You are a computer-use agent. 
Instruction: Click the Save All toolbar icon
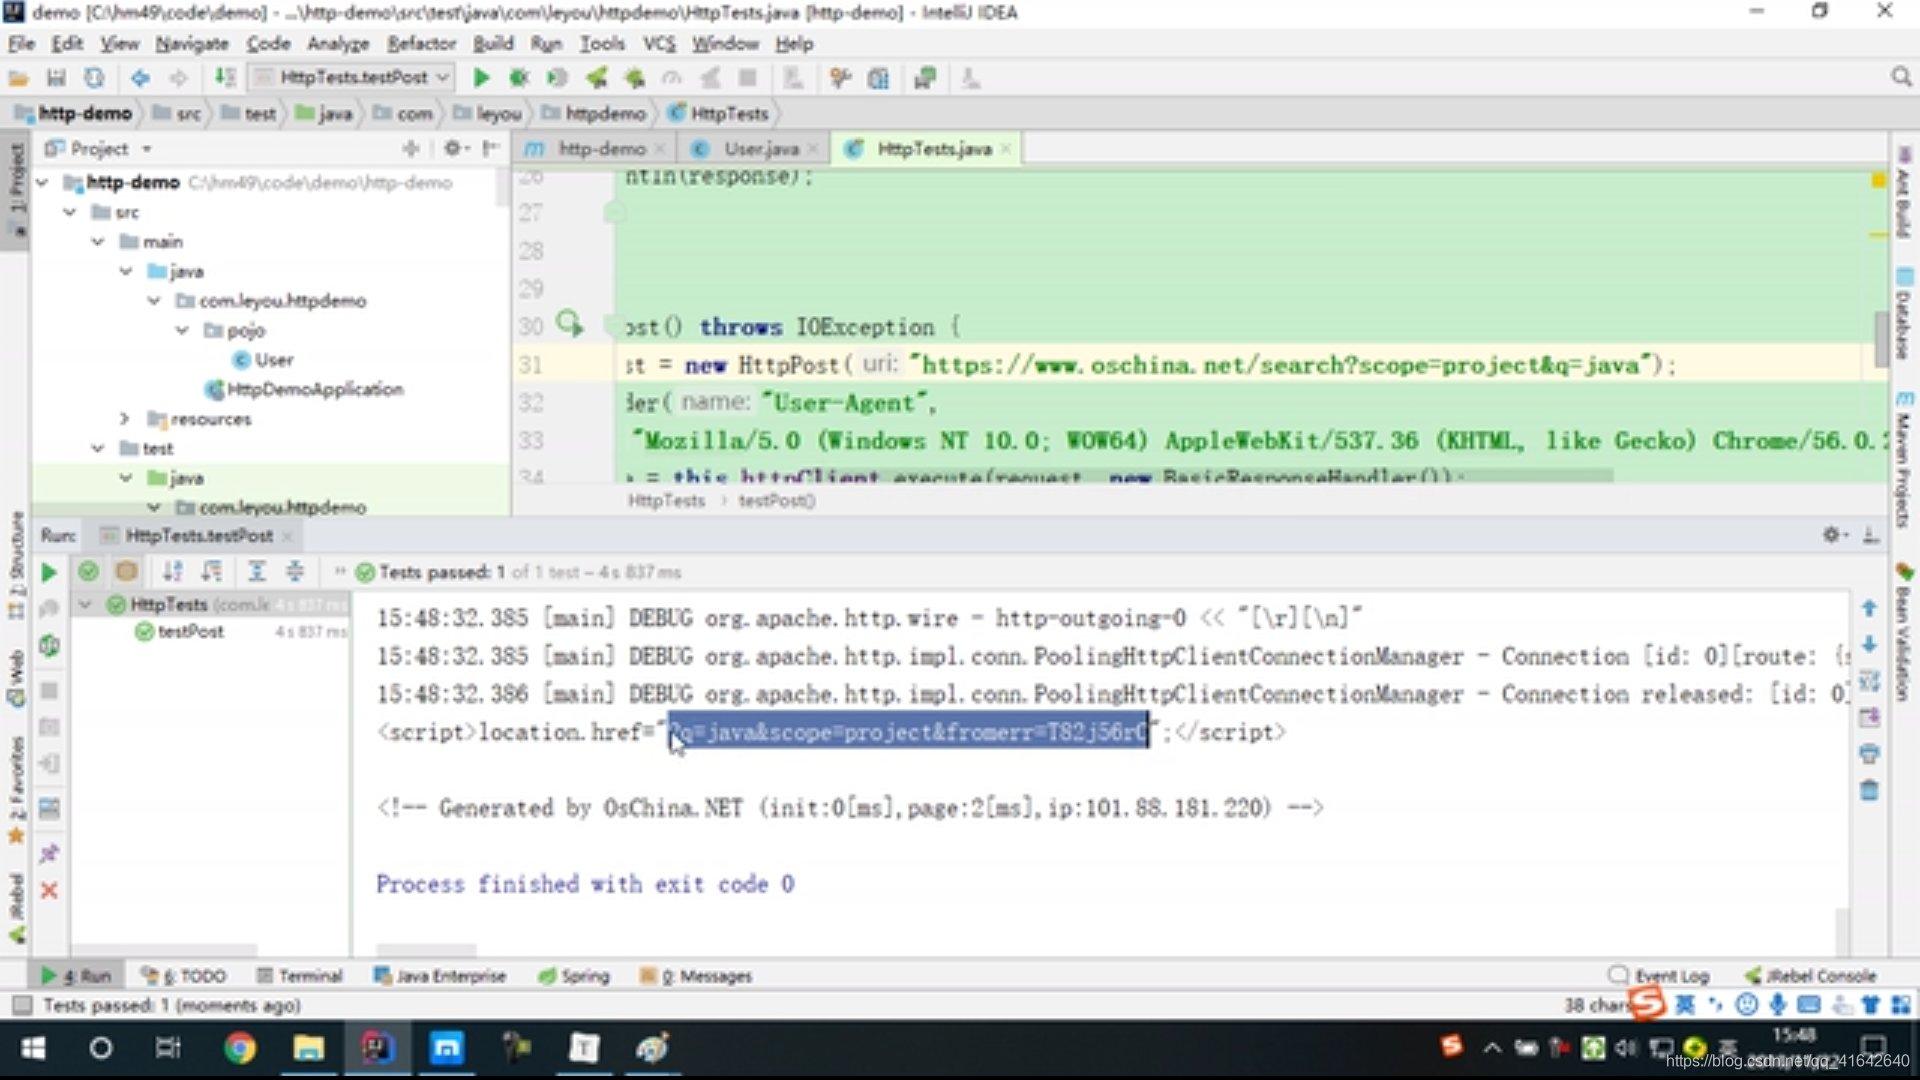coord(56,78)
